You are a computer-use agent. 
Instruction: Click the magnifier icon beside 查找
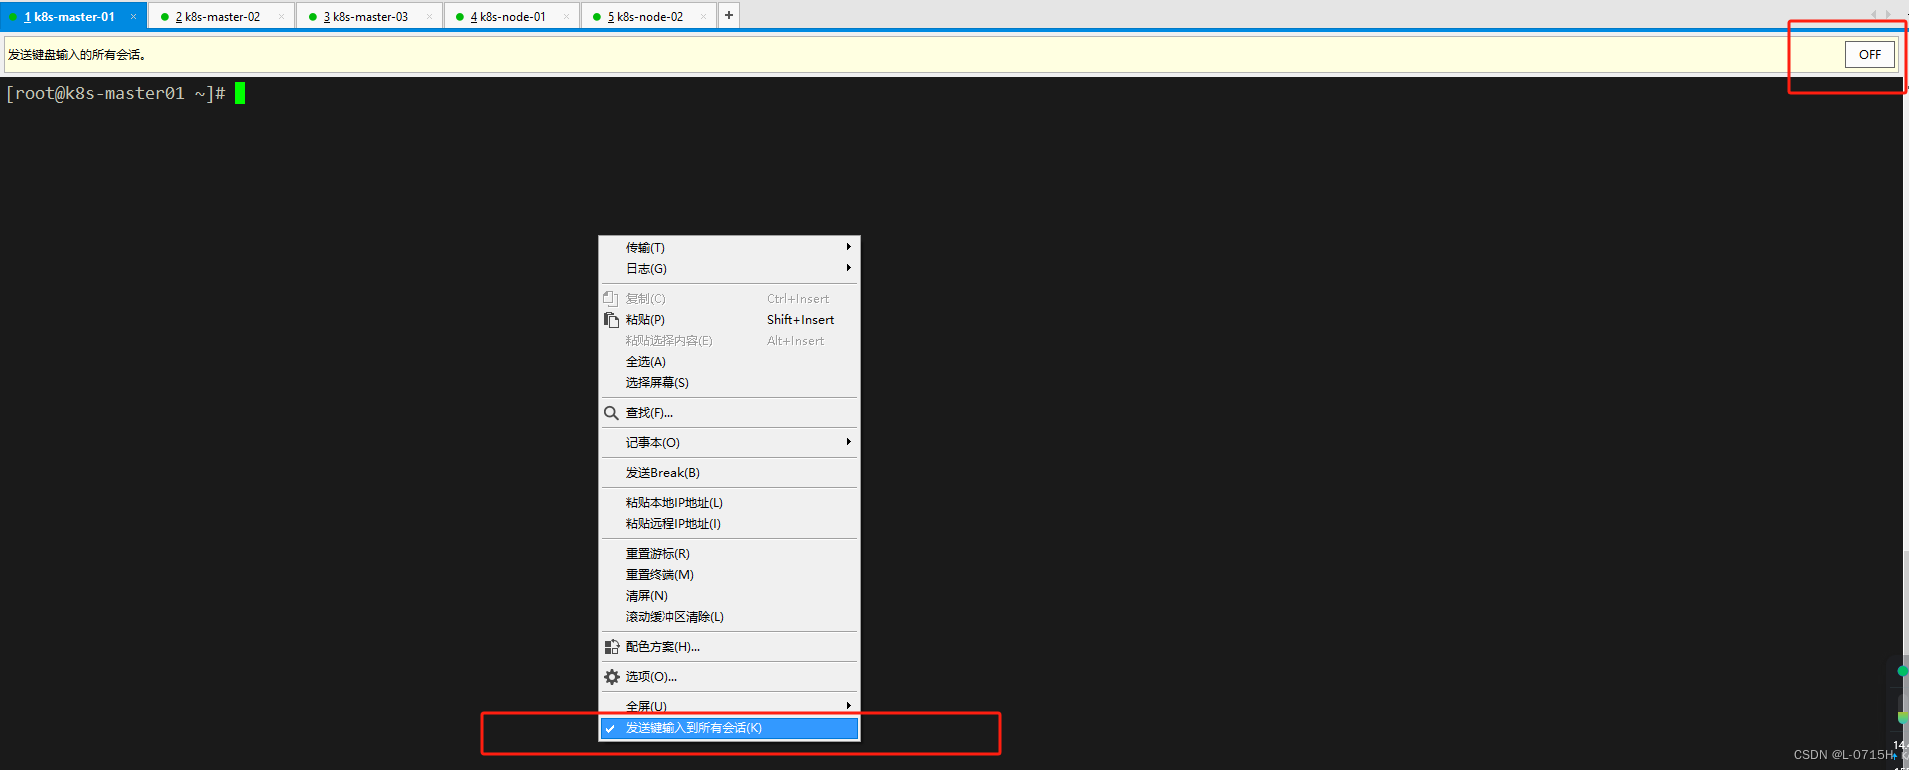point(611,413)
